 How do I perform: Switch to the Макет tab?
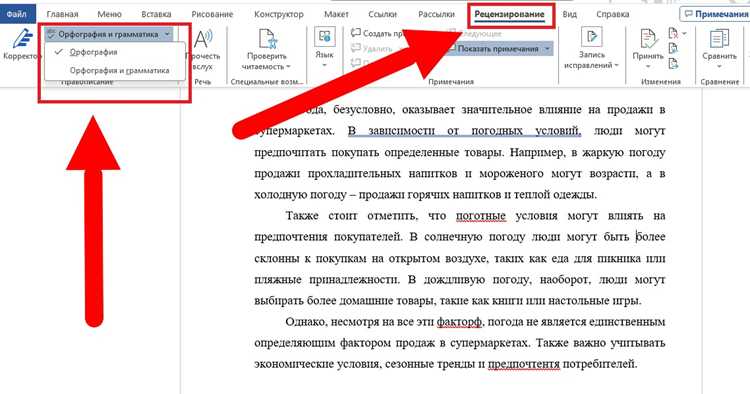336,14
